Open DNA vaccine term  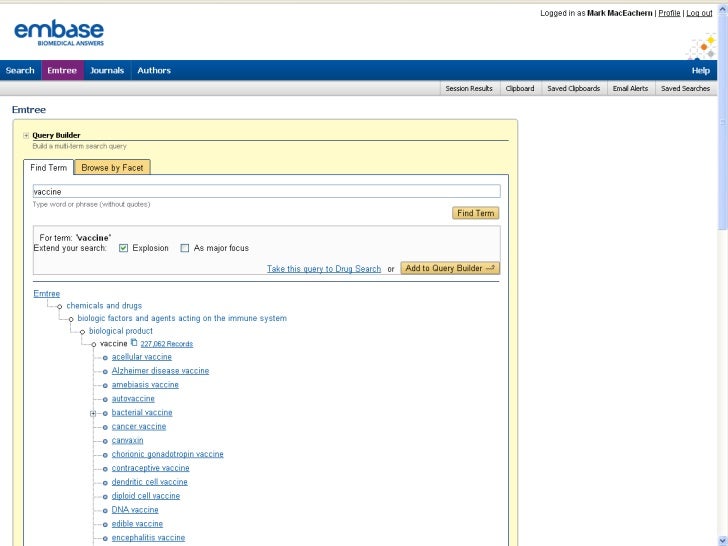click(x=135, y=510)
